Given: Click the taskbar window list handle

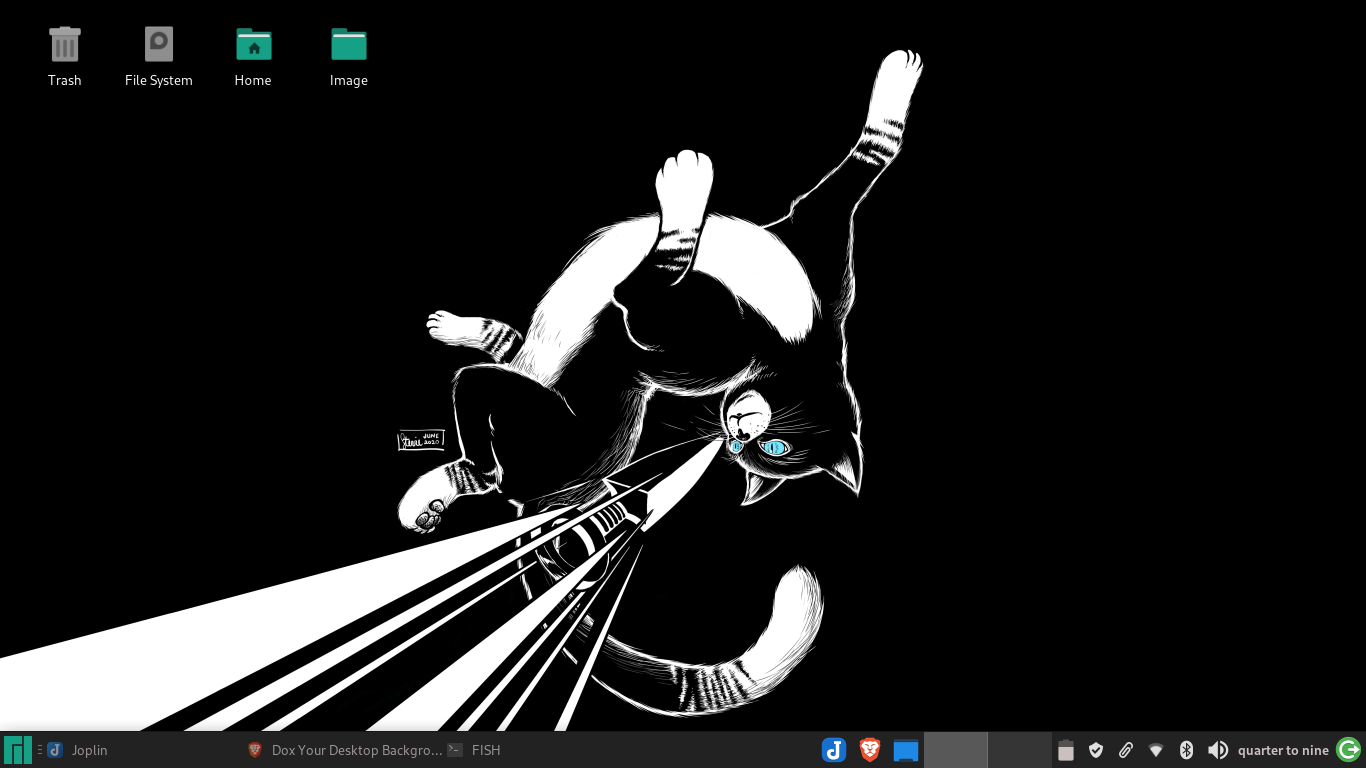Looking at the screenshot, I should [40, 750].
